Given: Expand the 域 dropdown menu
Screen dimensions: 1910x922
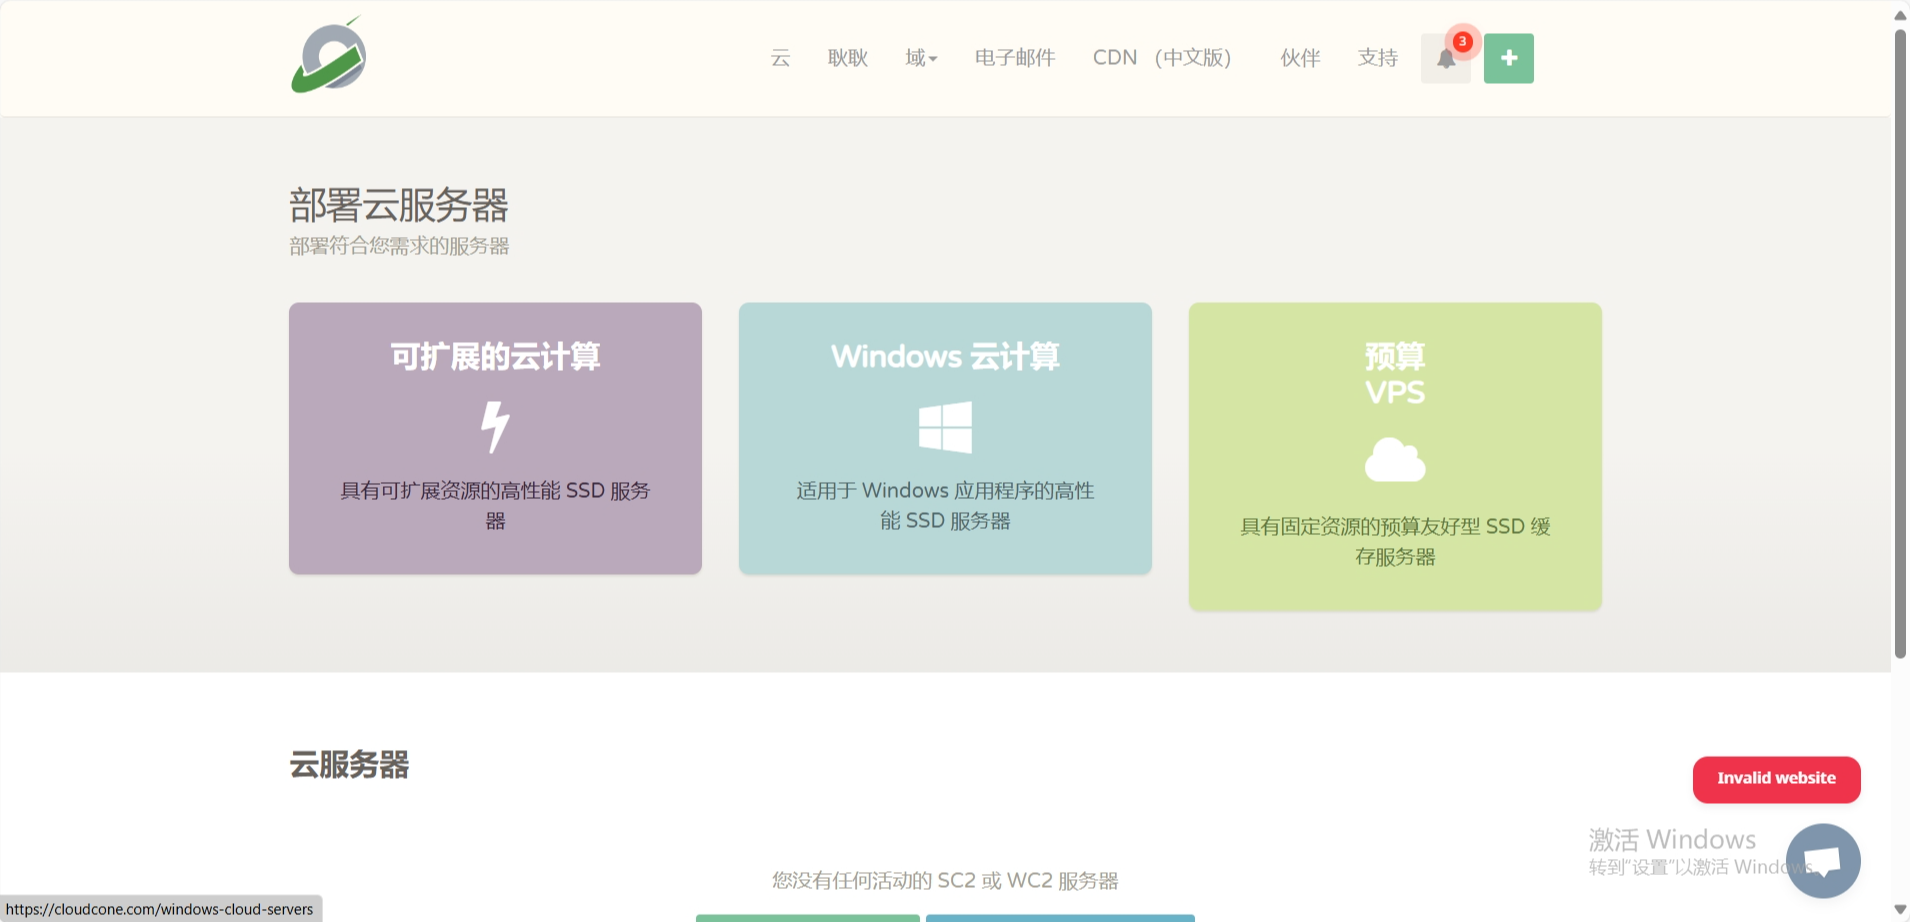Looking at the screenshot, I should coord(919,58).
